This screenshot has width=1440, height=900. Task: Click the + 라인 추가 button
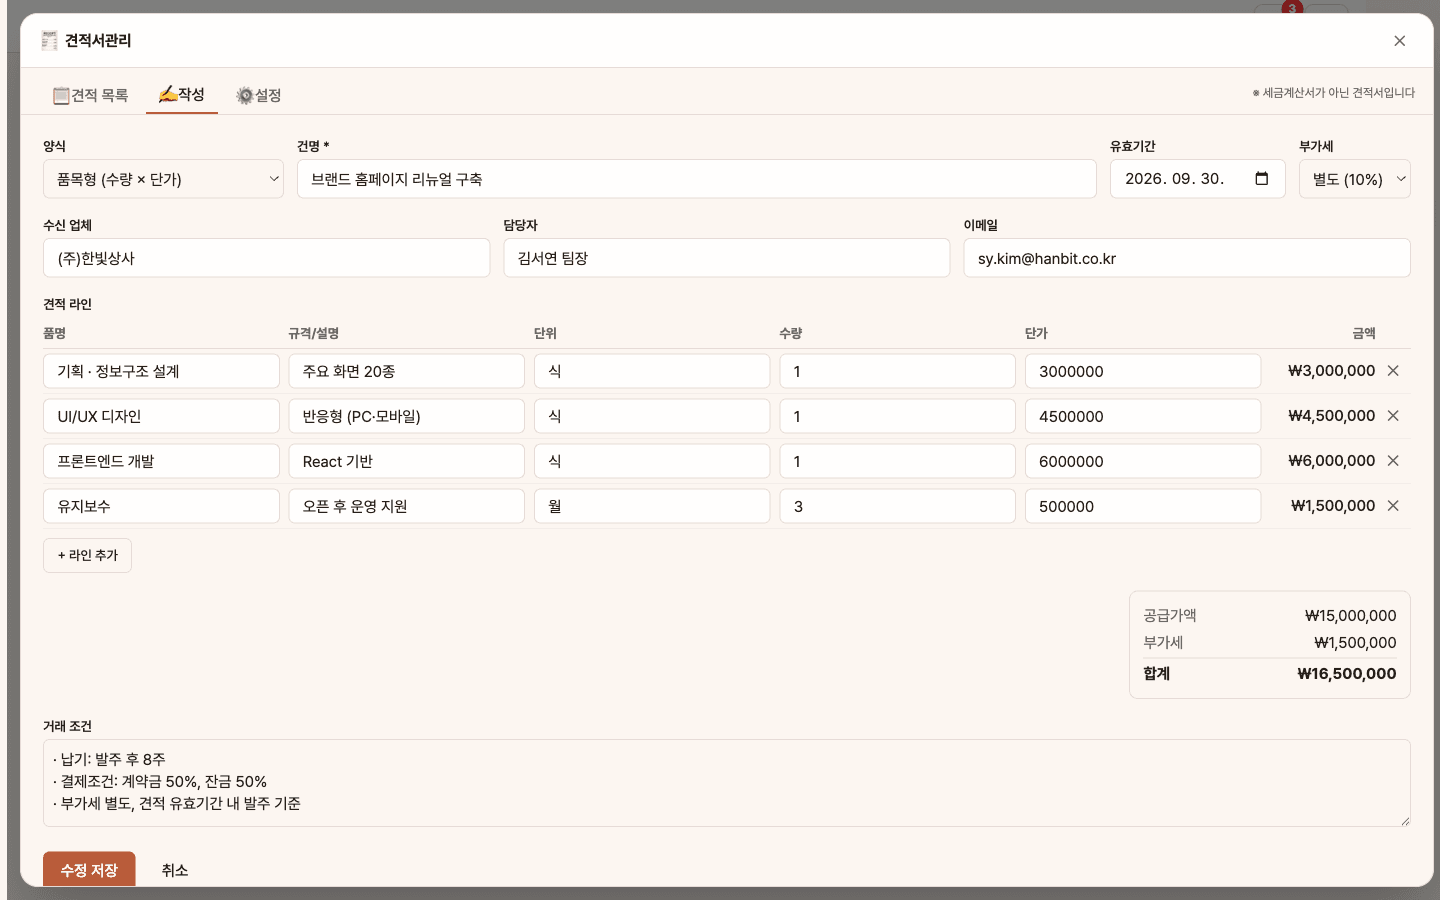tap(88, 556)
